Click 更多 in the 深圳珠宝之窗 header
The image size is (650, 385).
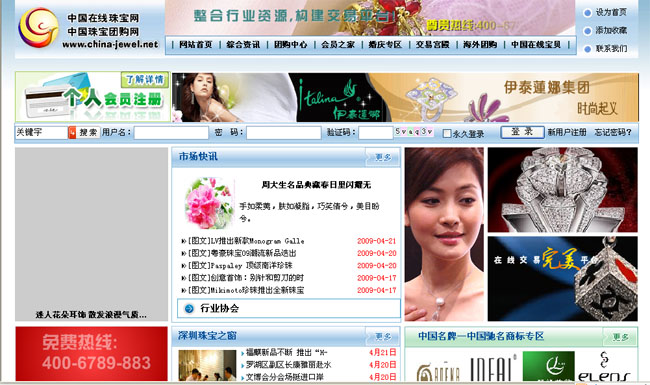click(x=383, y=337)
